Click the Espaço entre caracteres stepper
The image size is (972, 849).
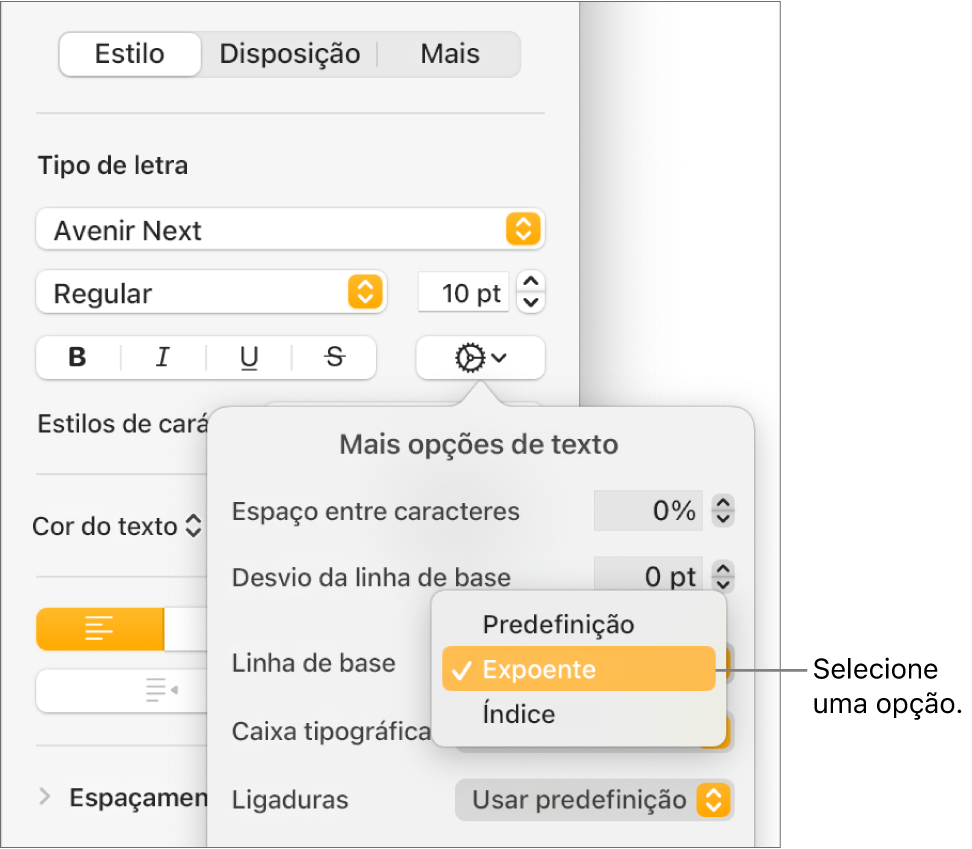(x=723, y=512)
